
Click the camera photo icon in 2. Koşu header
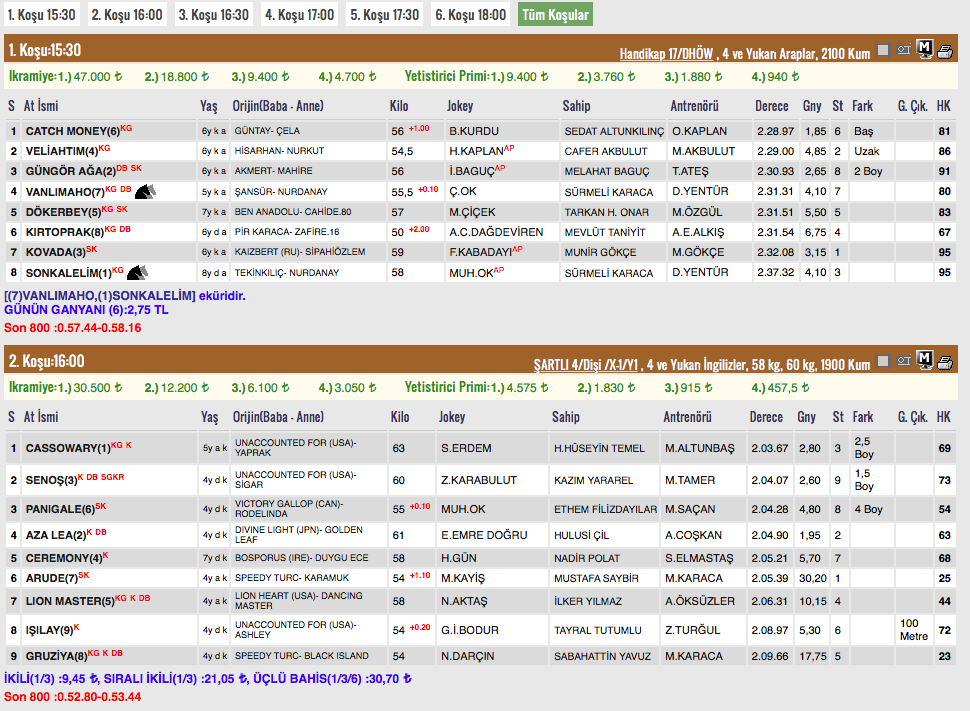(x=904, y=361)
